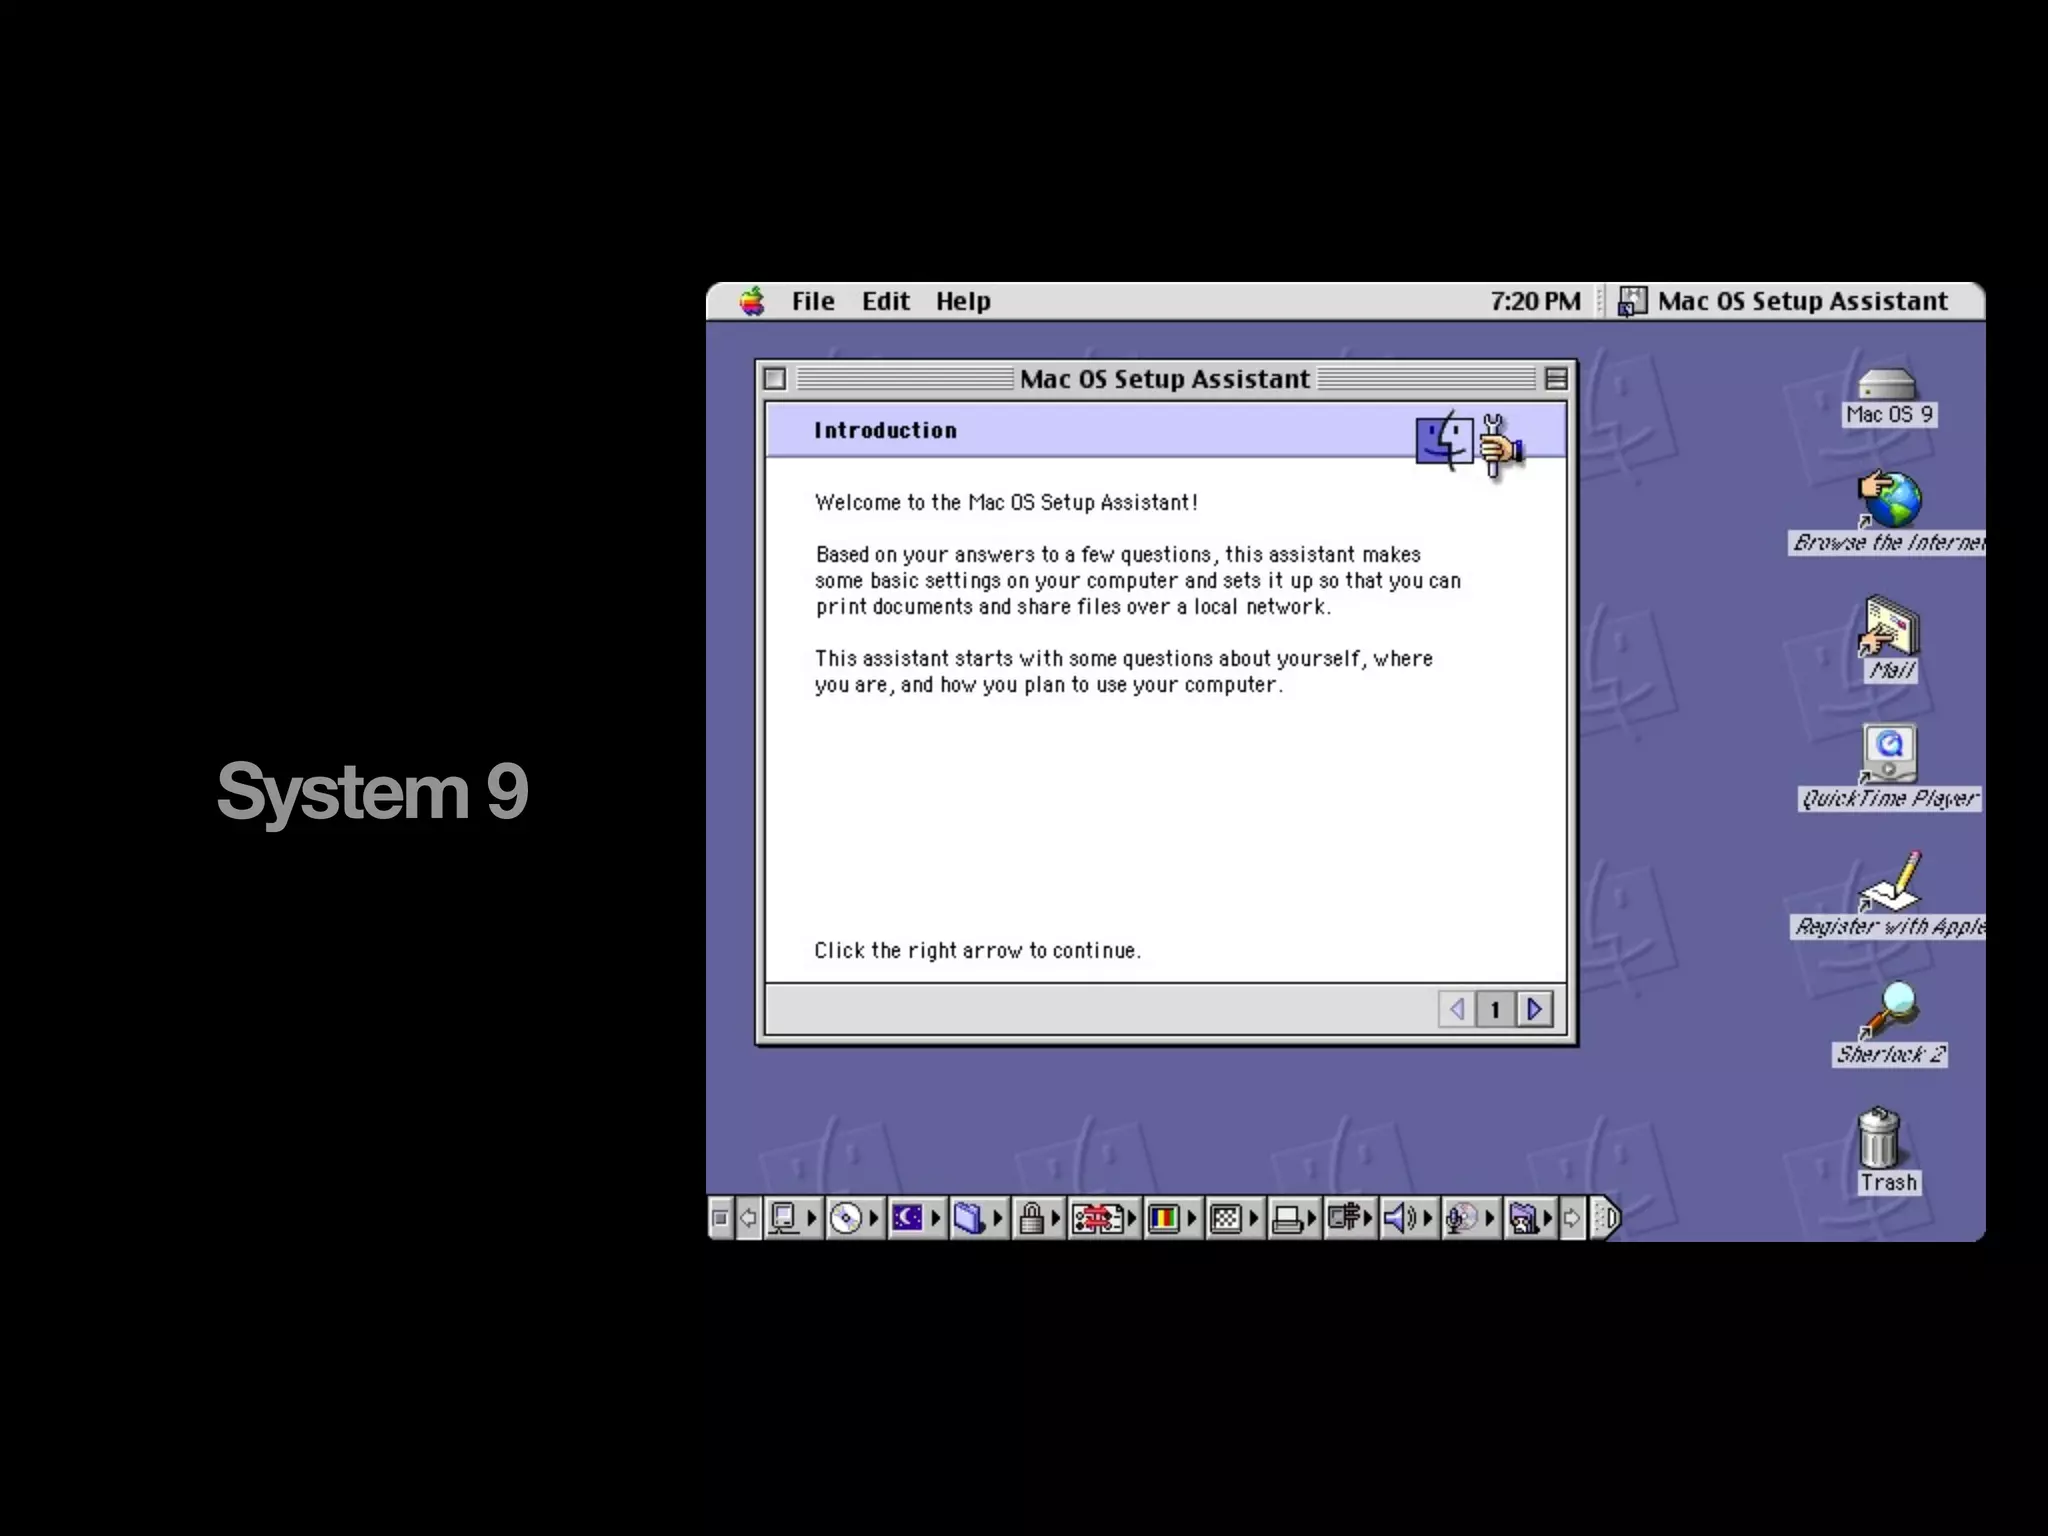
Task: Collapse the Control Strip using its end tab
Action: 1605,1218
